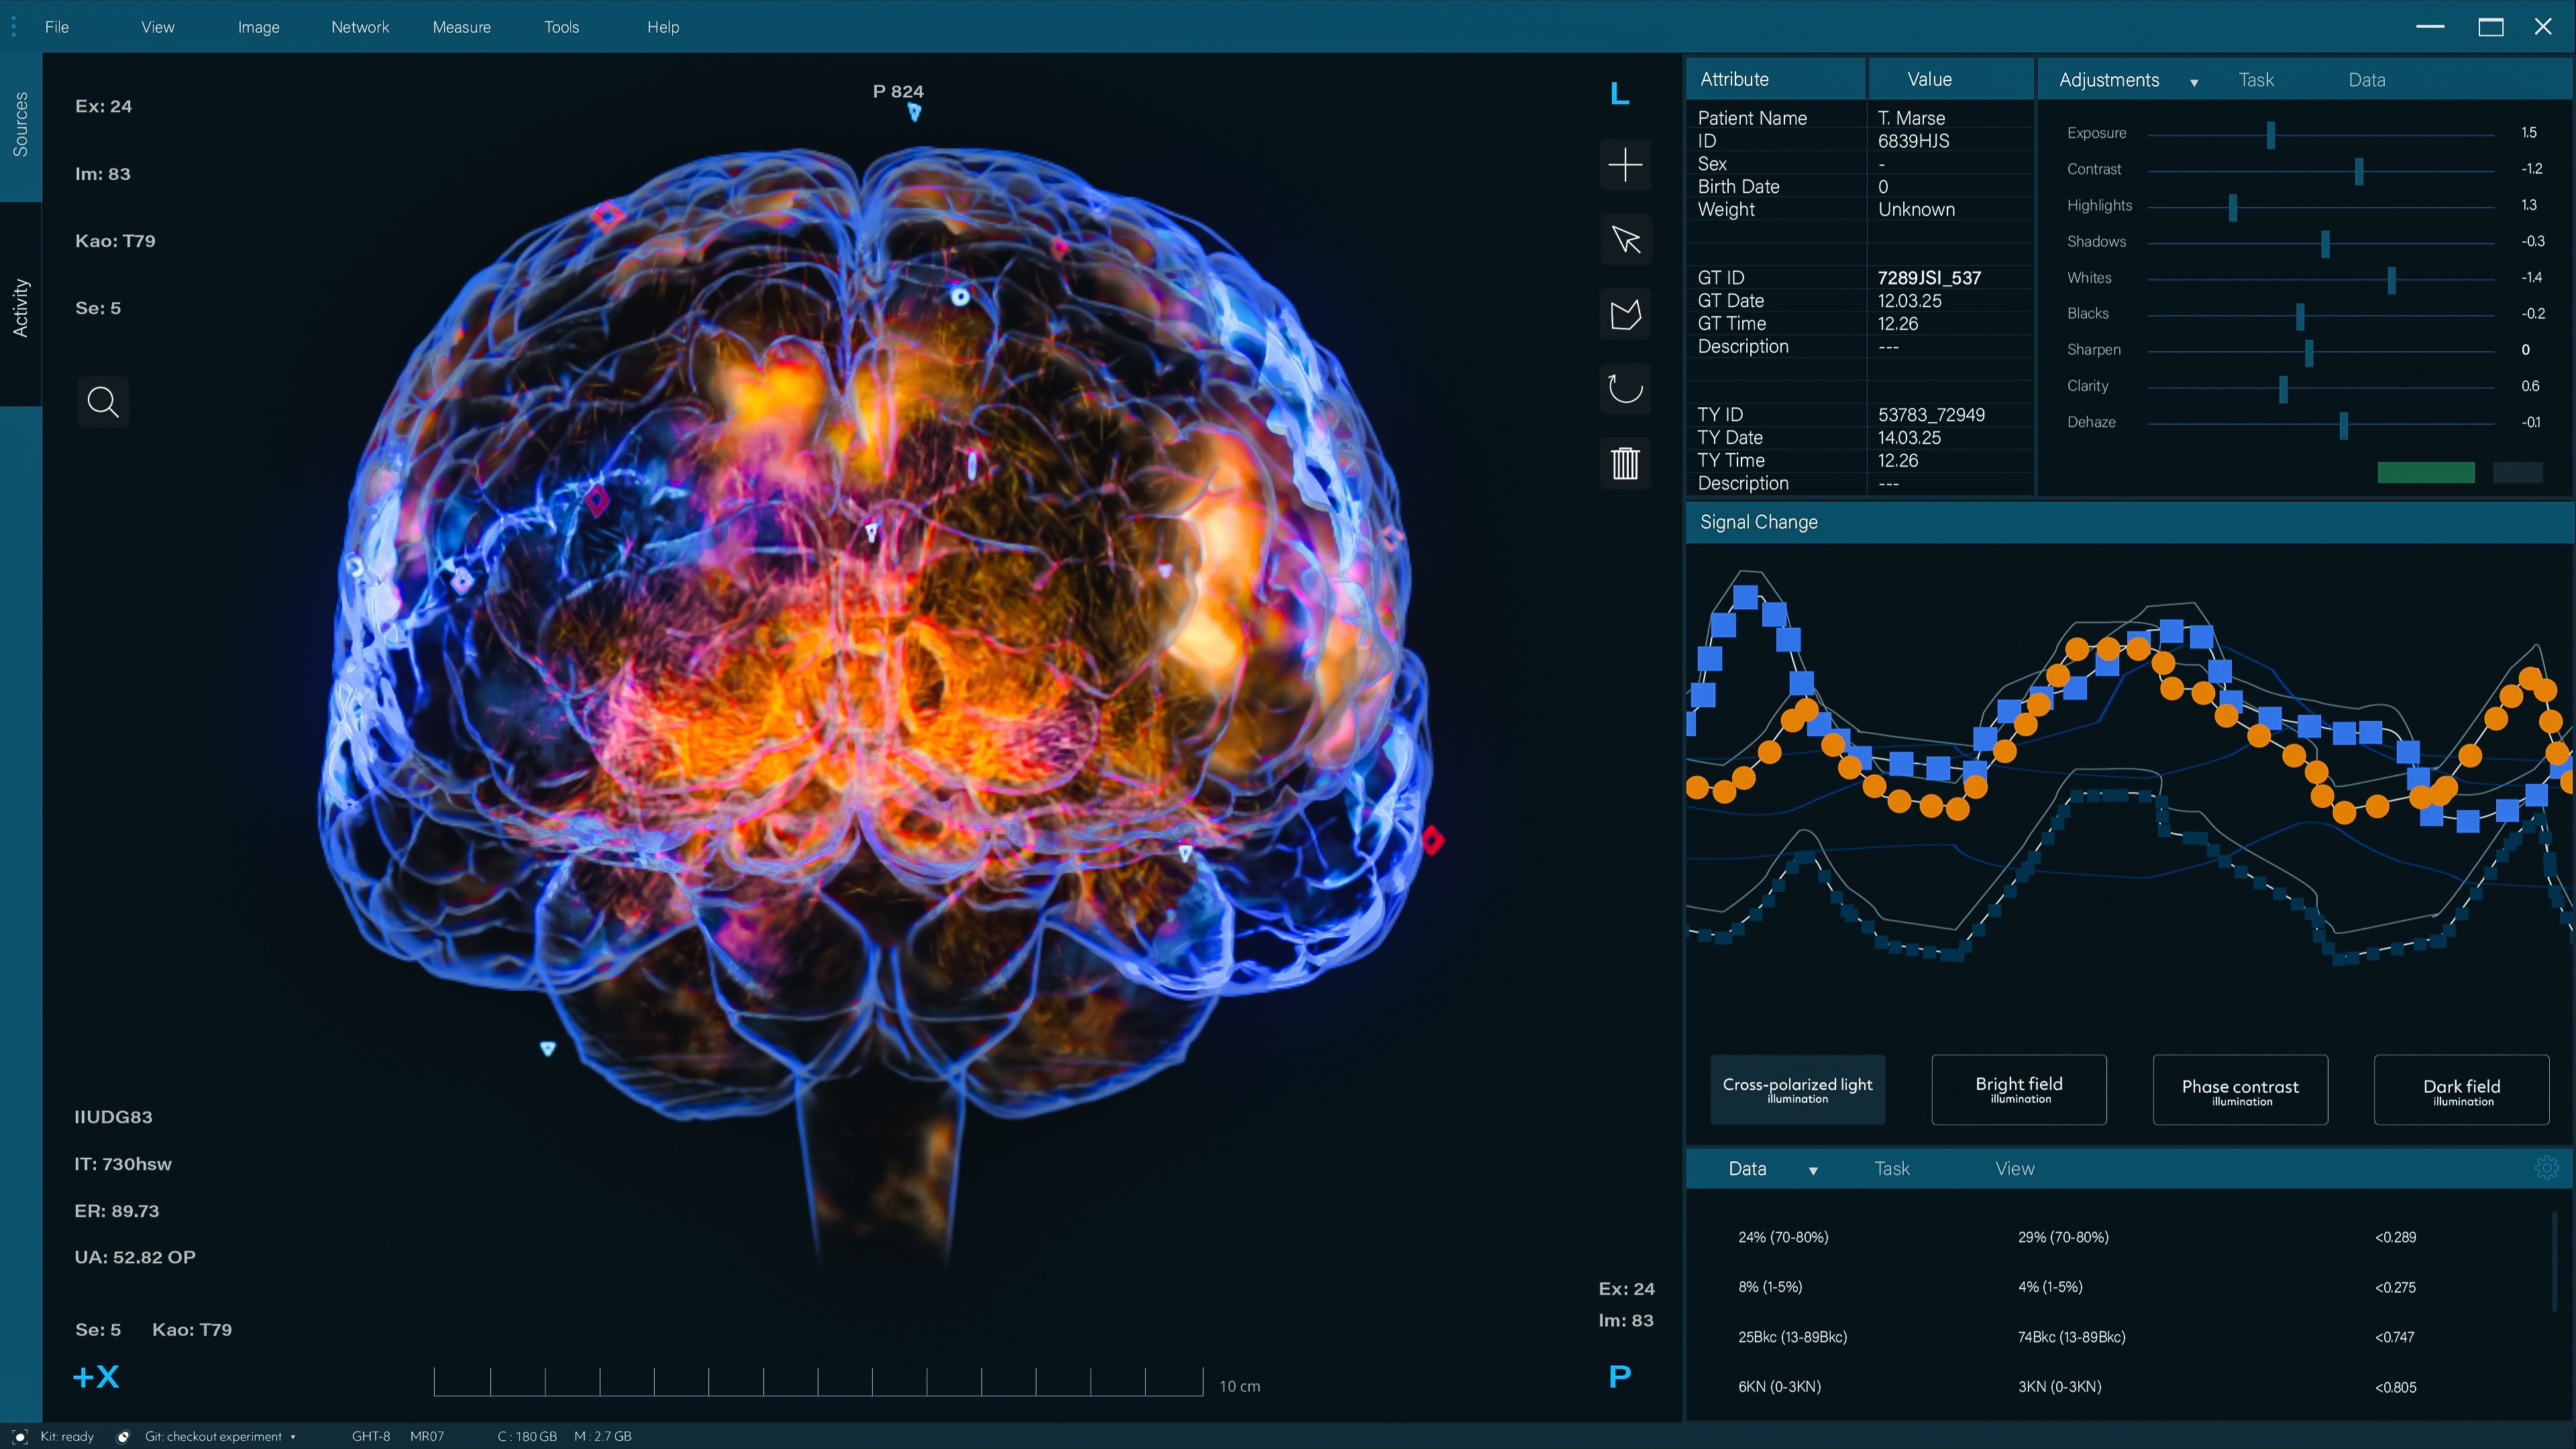Screen dimensions: 2576x1449
Task: Enable Phase contrast illumination
Action: [x=2240, y=1089]
